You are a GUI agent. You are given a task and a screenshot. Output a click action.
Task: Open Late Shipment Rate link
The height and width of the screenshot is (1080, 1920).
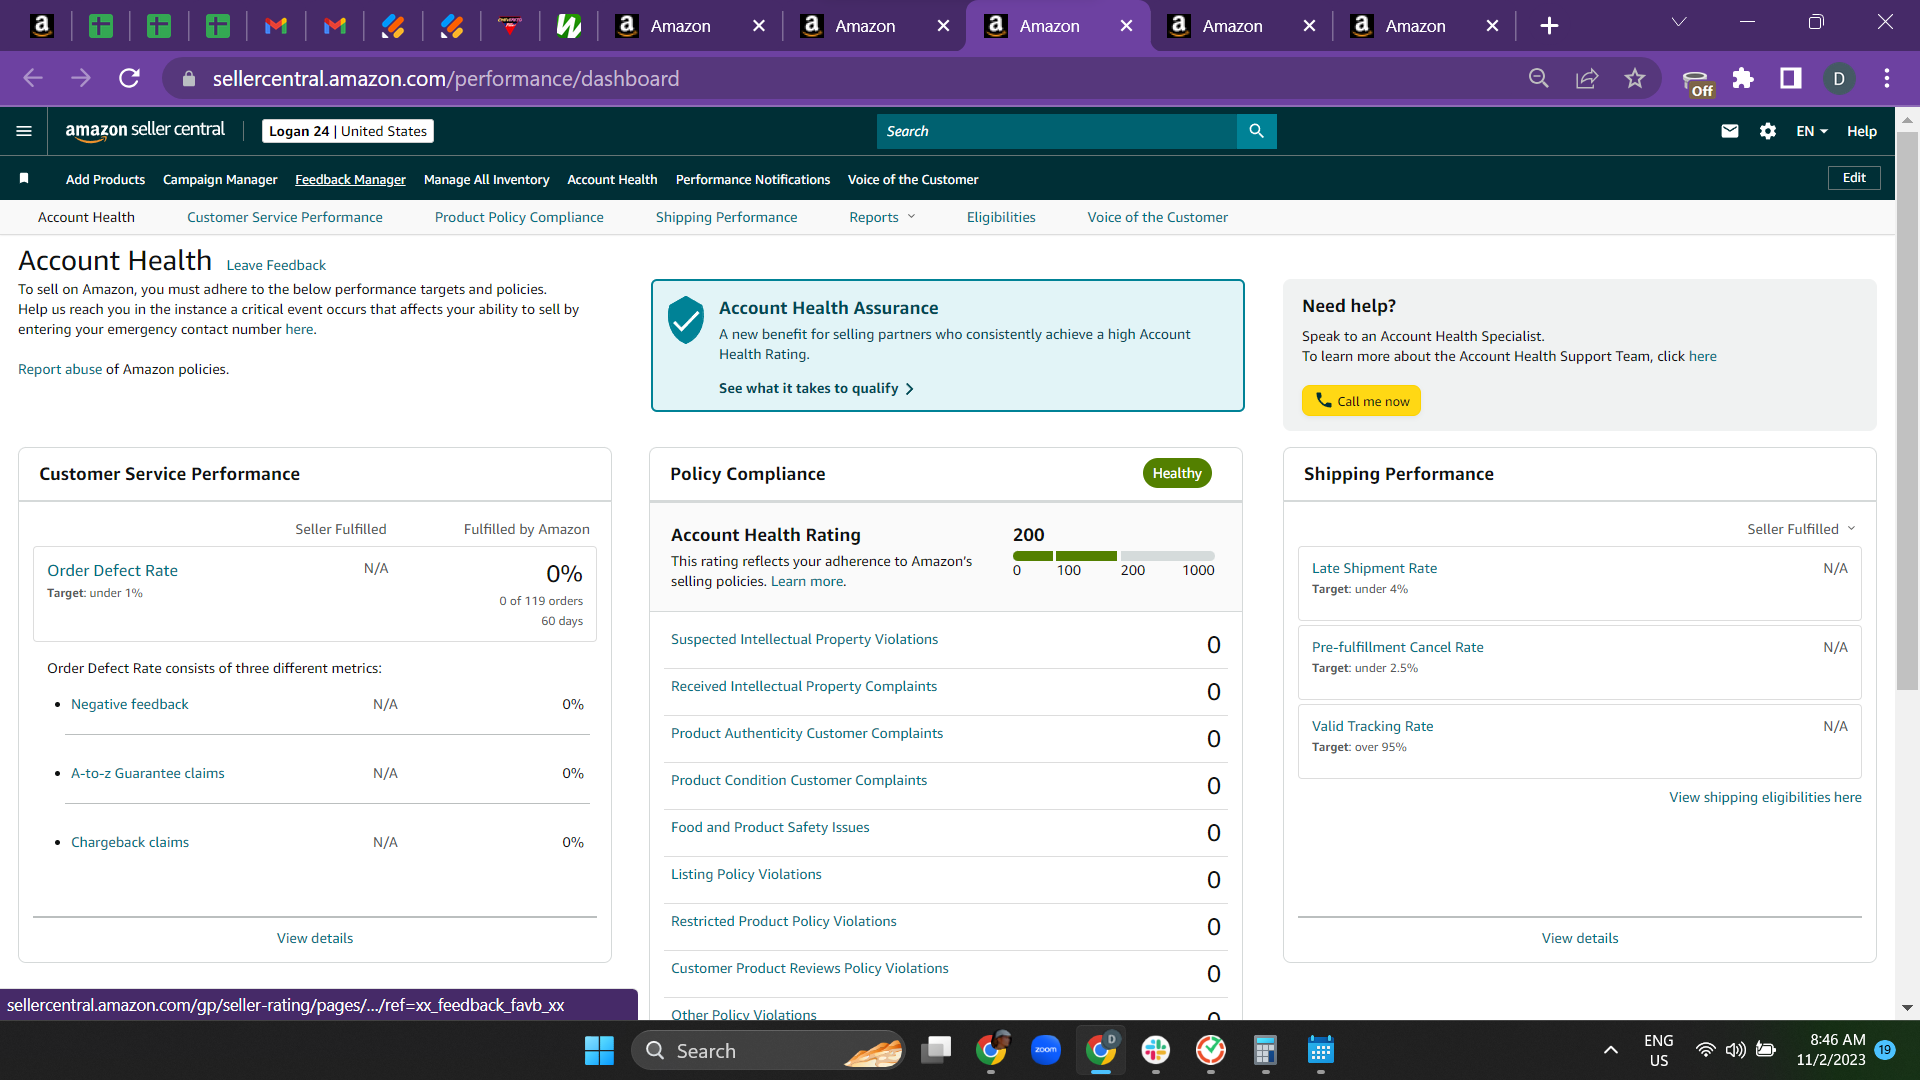click(x=1374, y=568)
